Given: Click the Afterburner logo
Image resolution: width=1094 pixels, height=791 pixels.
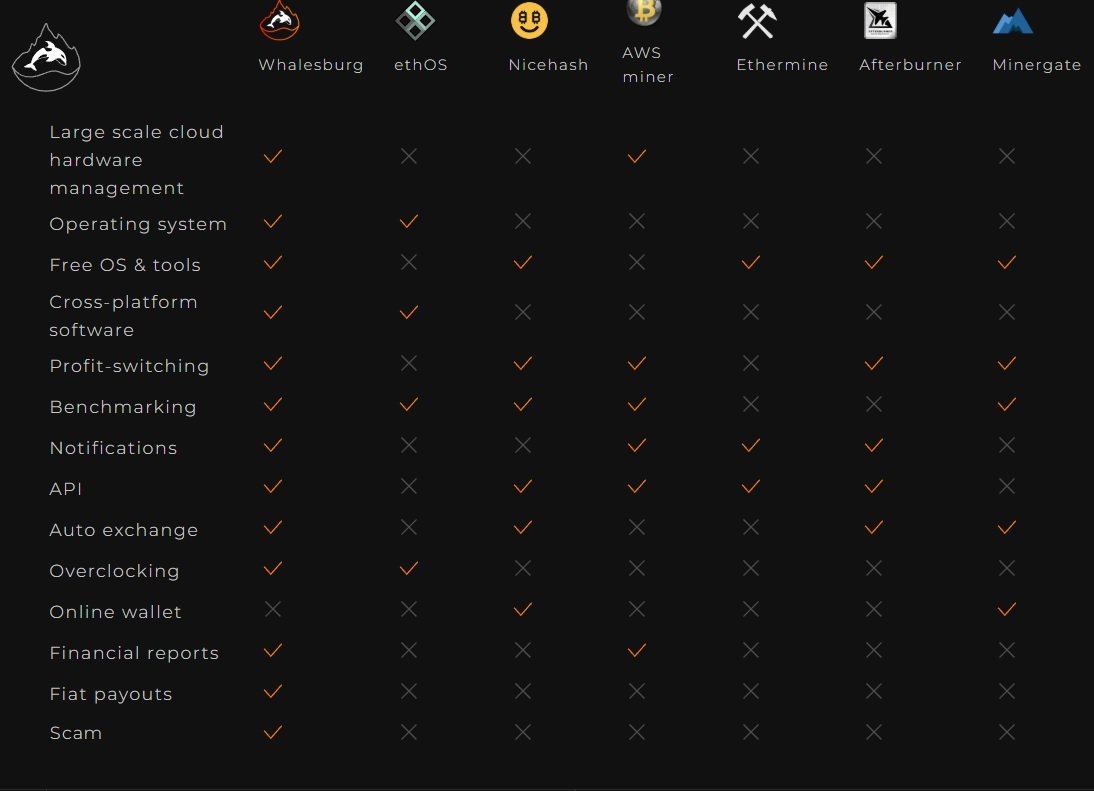Looking at the screenshot, I should click(x=880, y=21).
